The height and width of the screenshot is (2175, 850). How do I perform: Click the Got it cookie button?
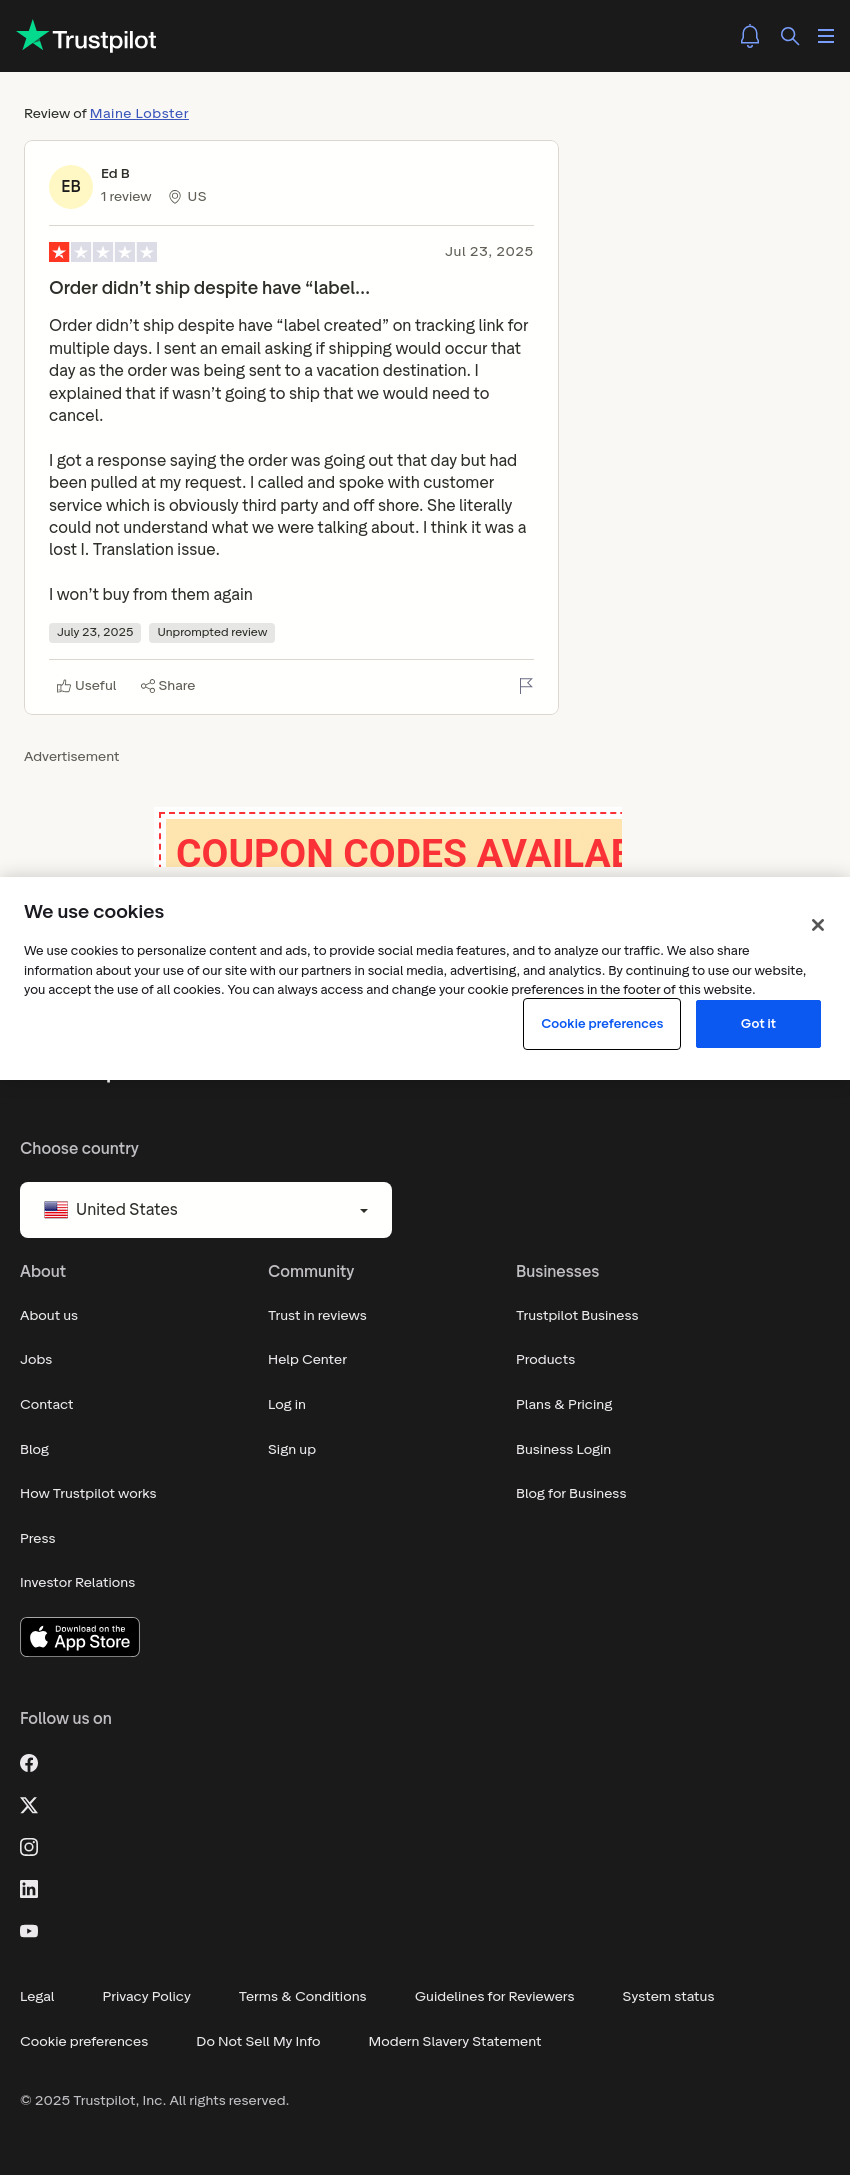tap(758, 1024)
